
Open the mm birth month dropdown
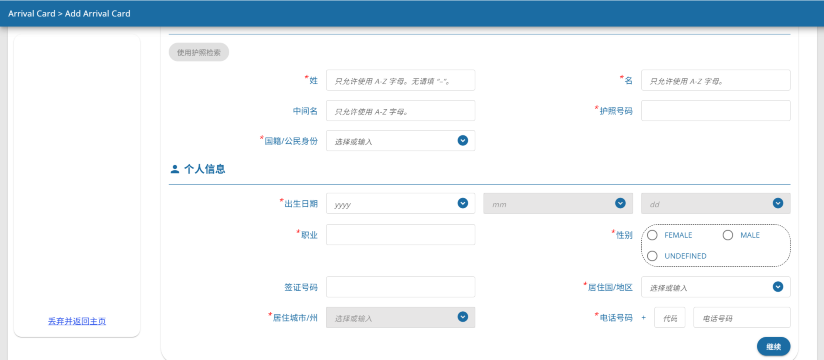pyautogui.click(x=558, y=204)
